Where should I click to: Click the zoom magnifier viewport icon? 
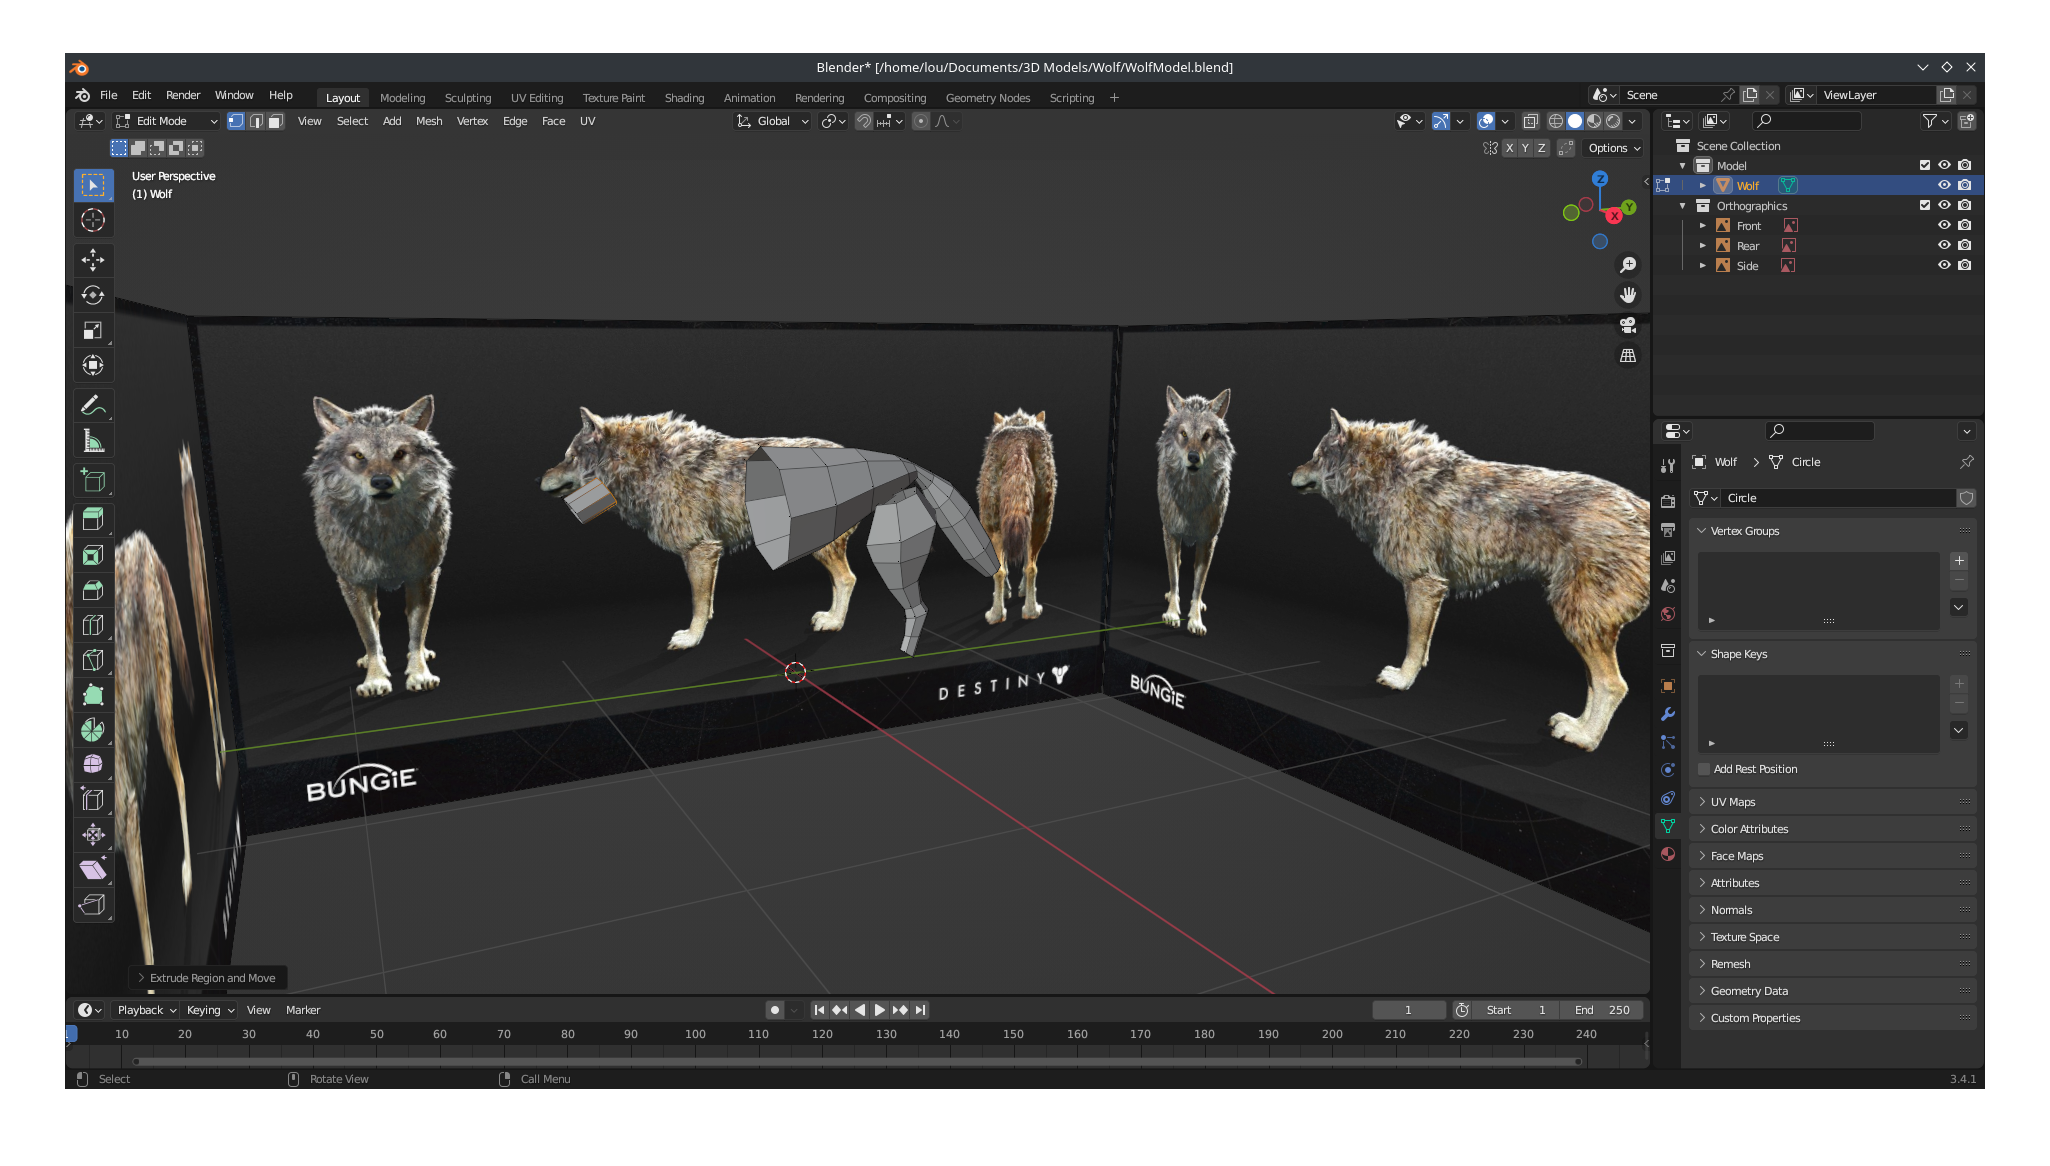point(1628,264)
